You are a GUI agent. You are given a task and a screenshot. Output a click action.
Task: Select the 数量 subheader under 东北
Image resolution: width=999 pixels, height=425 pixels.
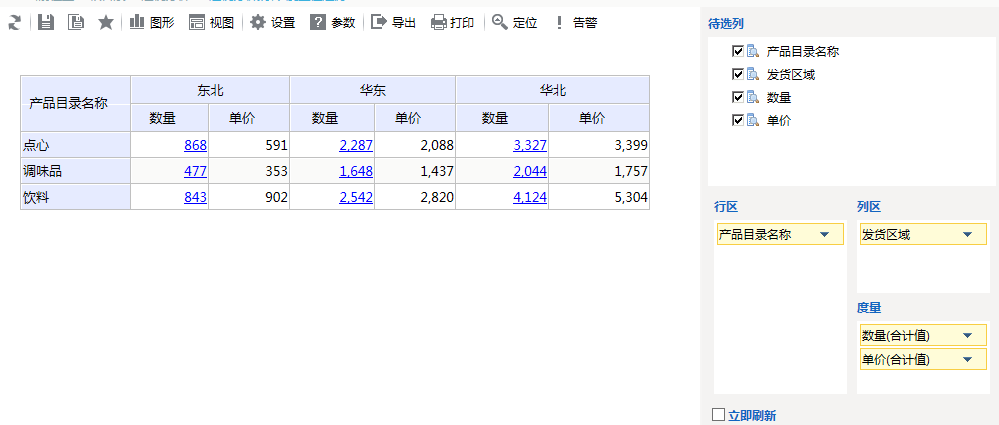(169, 118)
